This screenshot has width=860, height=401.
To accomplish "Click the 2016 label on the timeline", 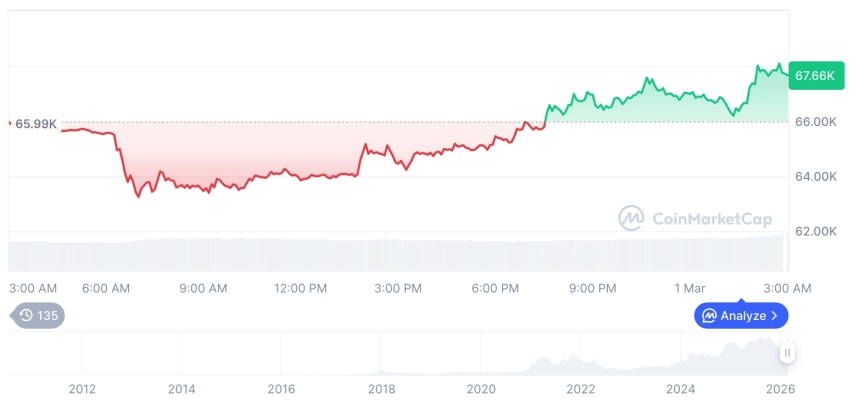I will pos(281,388).
